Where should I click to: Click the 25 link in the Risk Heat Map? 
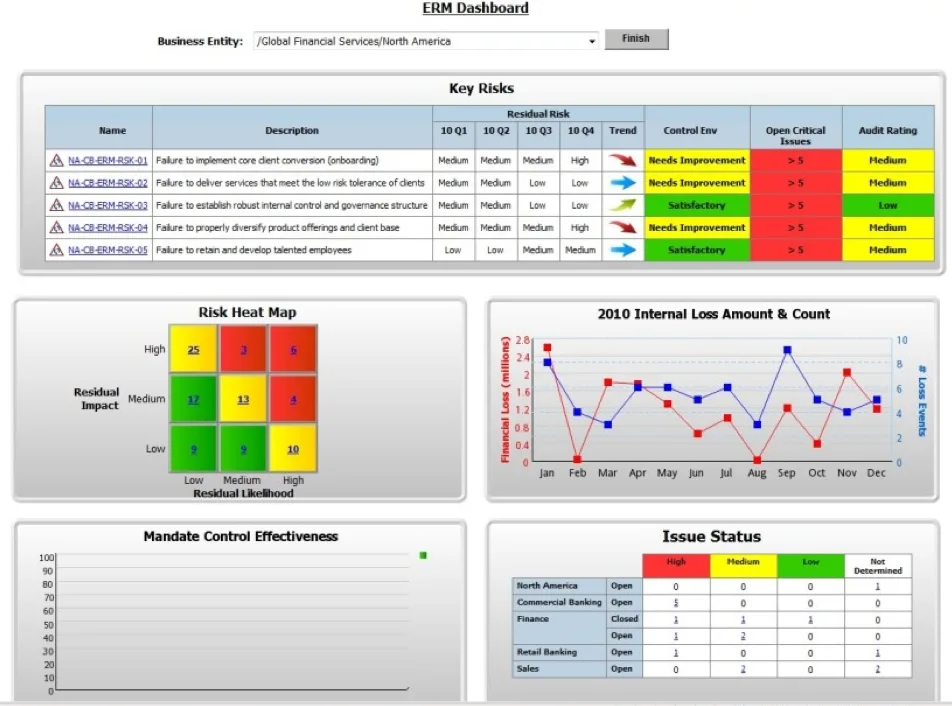pos(194,350)
